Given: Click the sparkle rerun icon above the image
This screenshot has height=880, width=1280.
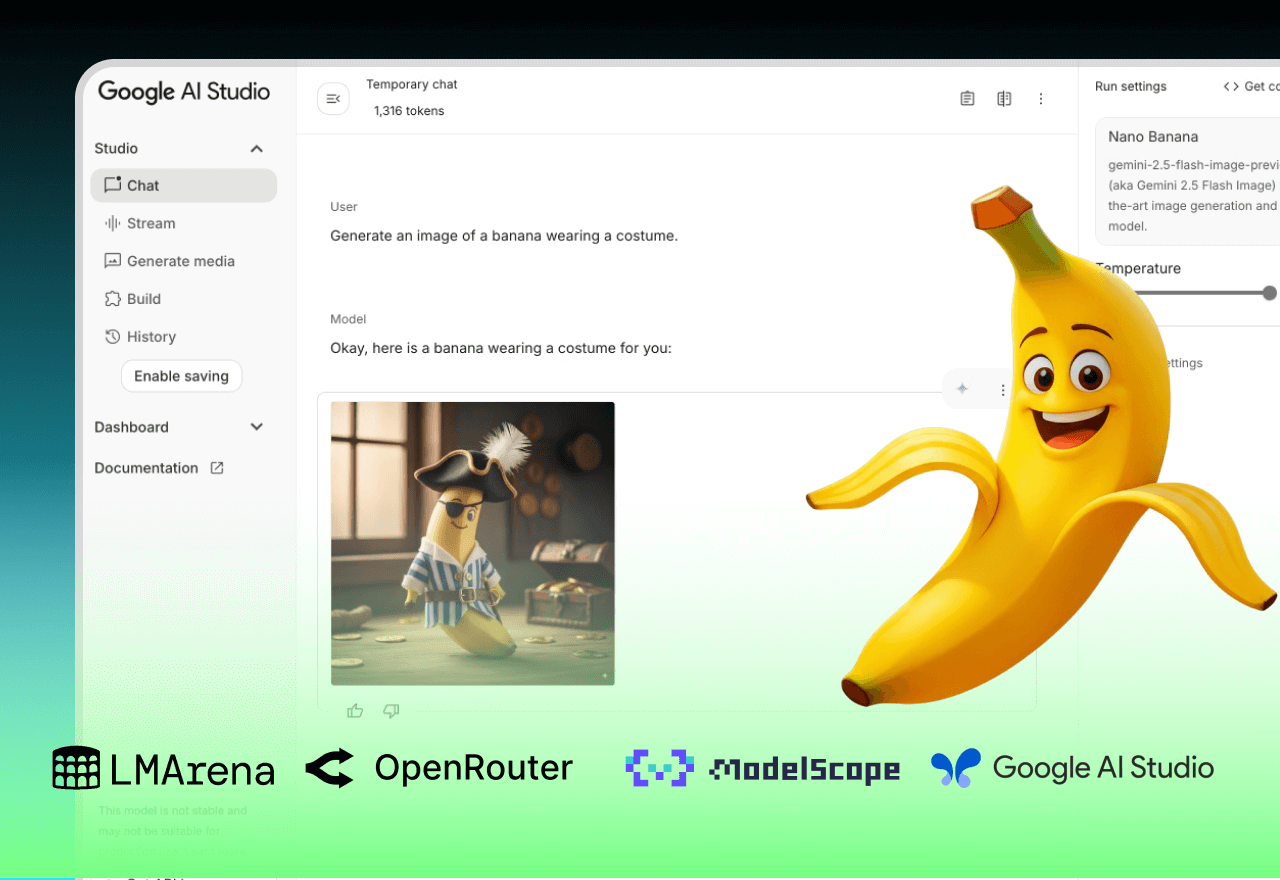Looking at the screenshot, I should point(962,389).
